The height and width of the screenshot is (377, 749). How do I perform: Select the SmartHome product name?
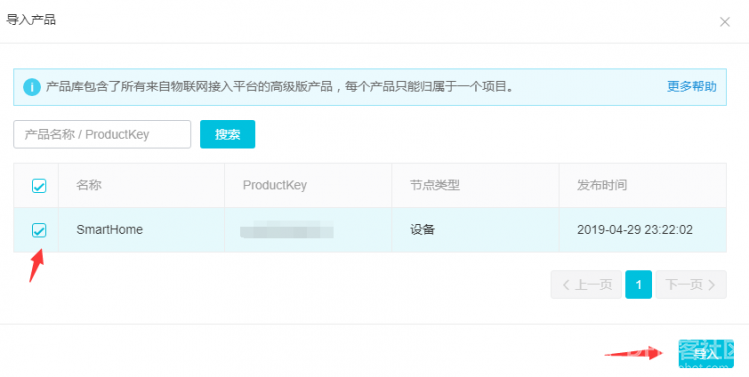point(109,230)
